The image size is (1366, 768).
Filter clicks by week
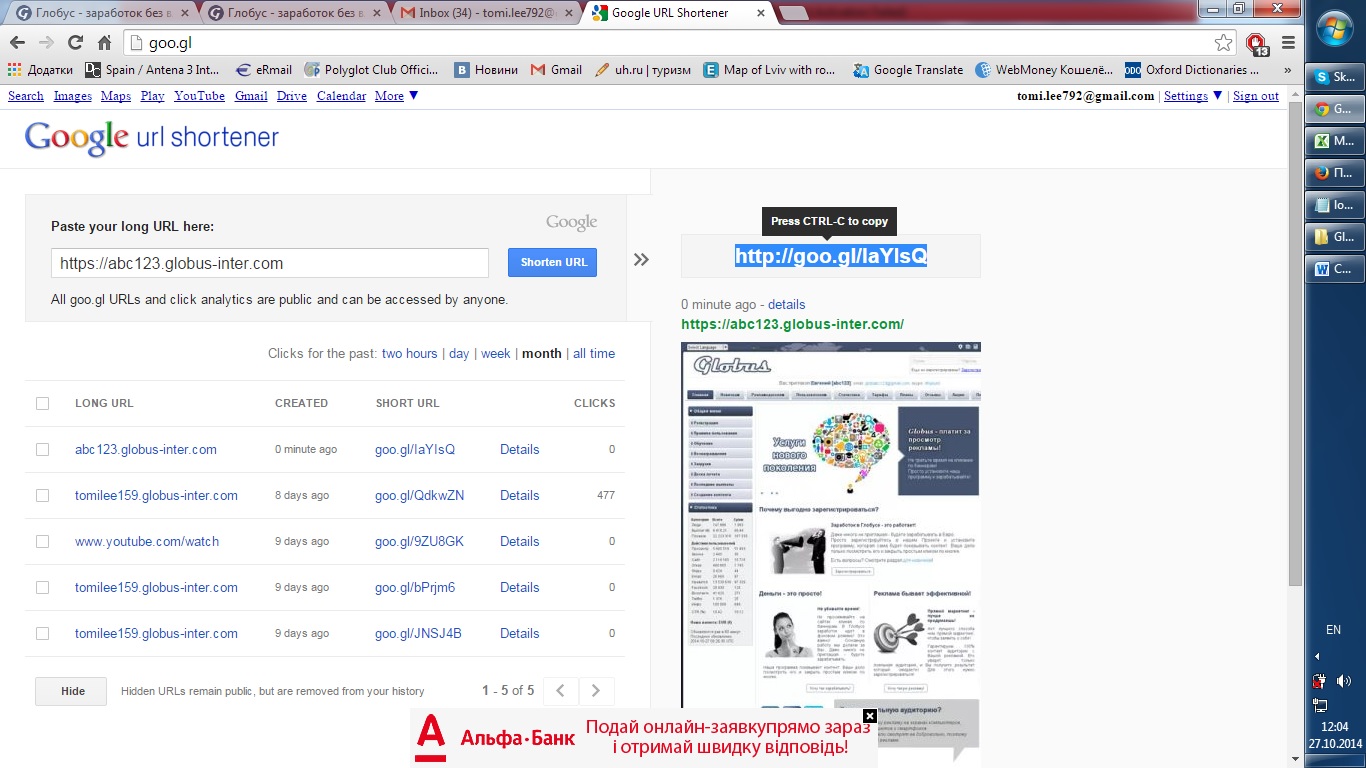(496, 353)
